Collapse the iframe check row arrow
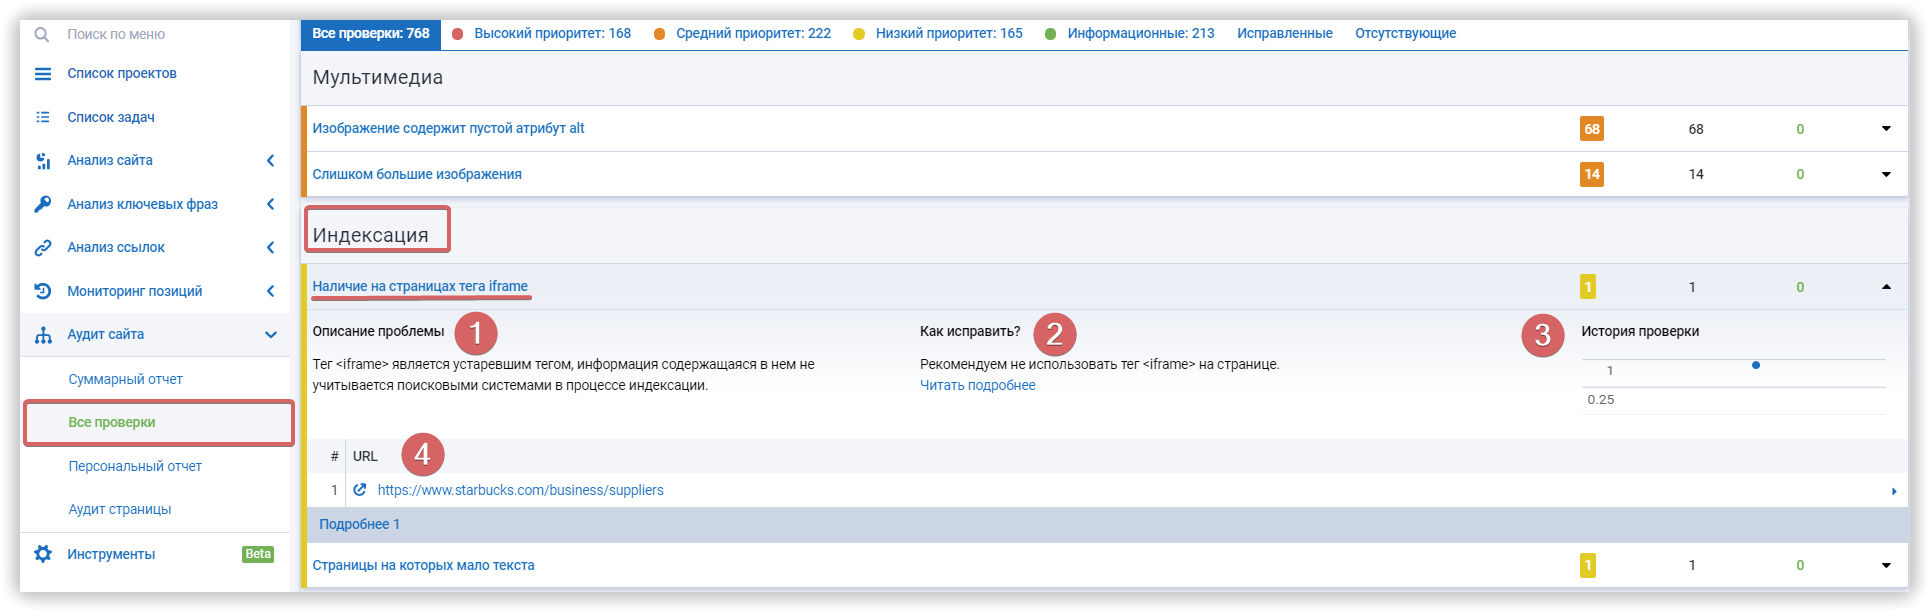The image size is (1930, 612). 1886,287
